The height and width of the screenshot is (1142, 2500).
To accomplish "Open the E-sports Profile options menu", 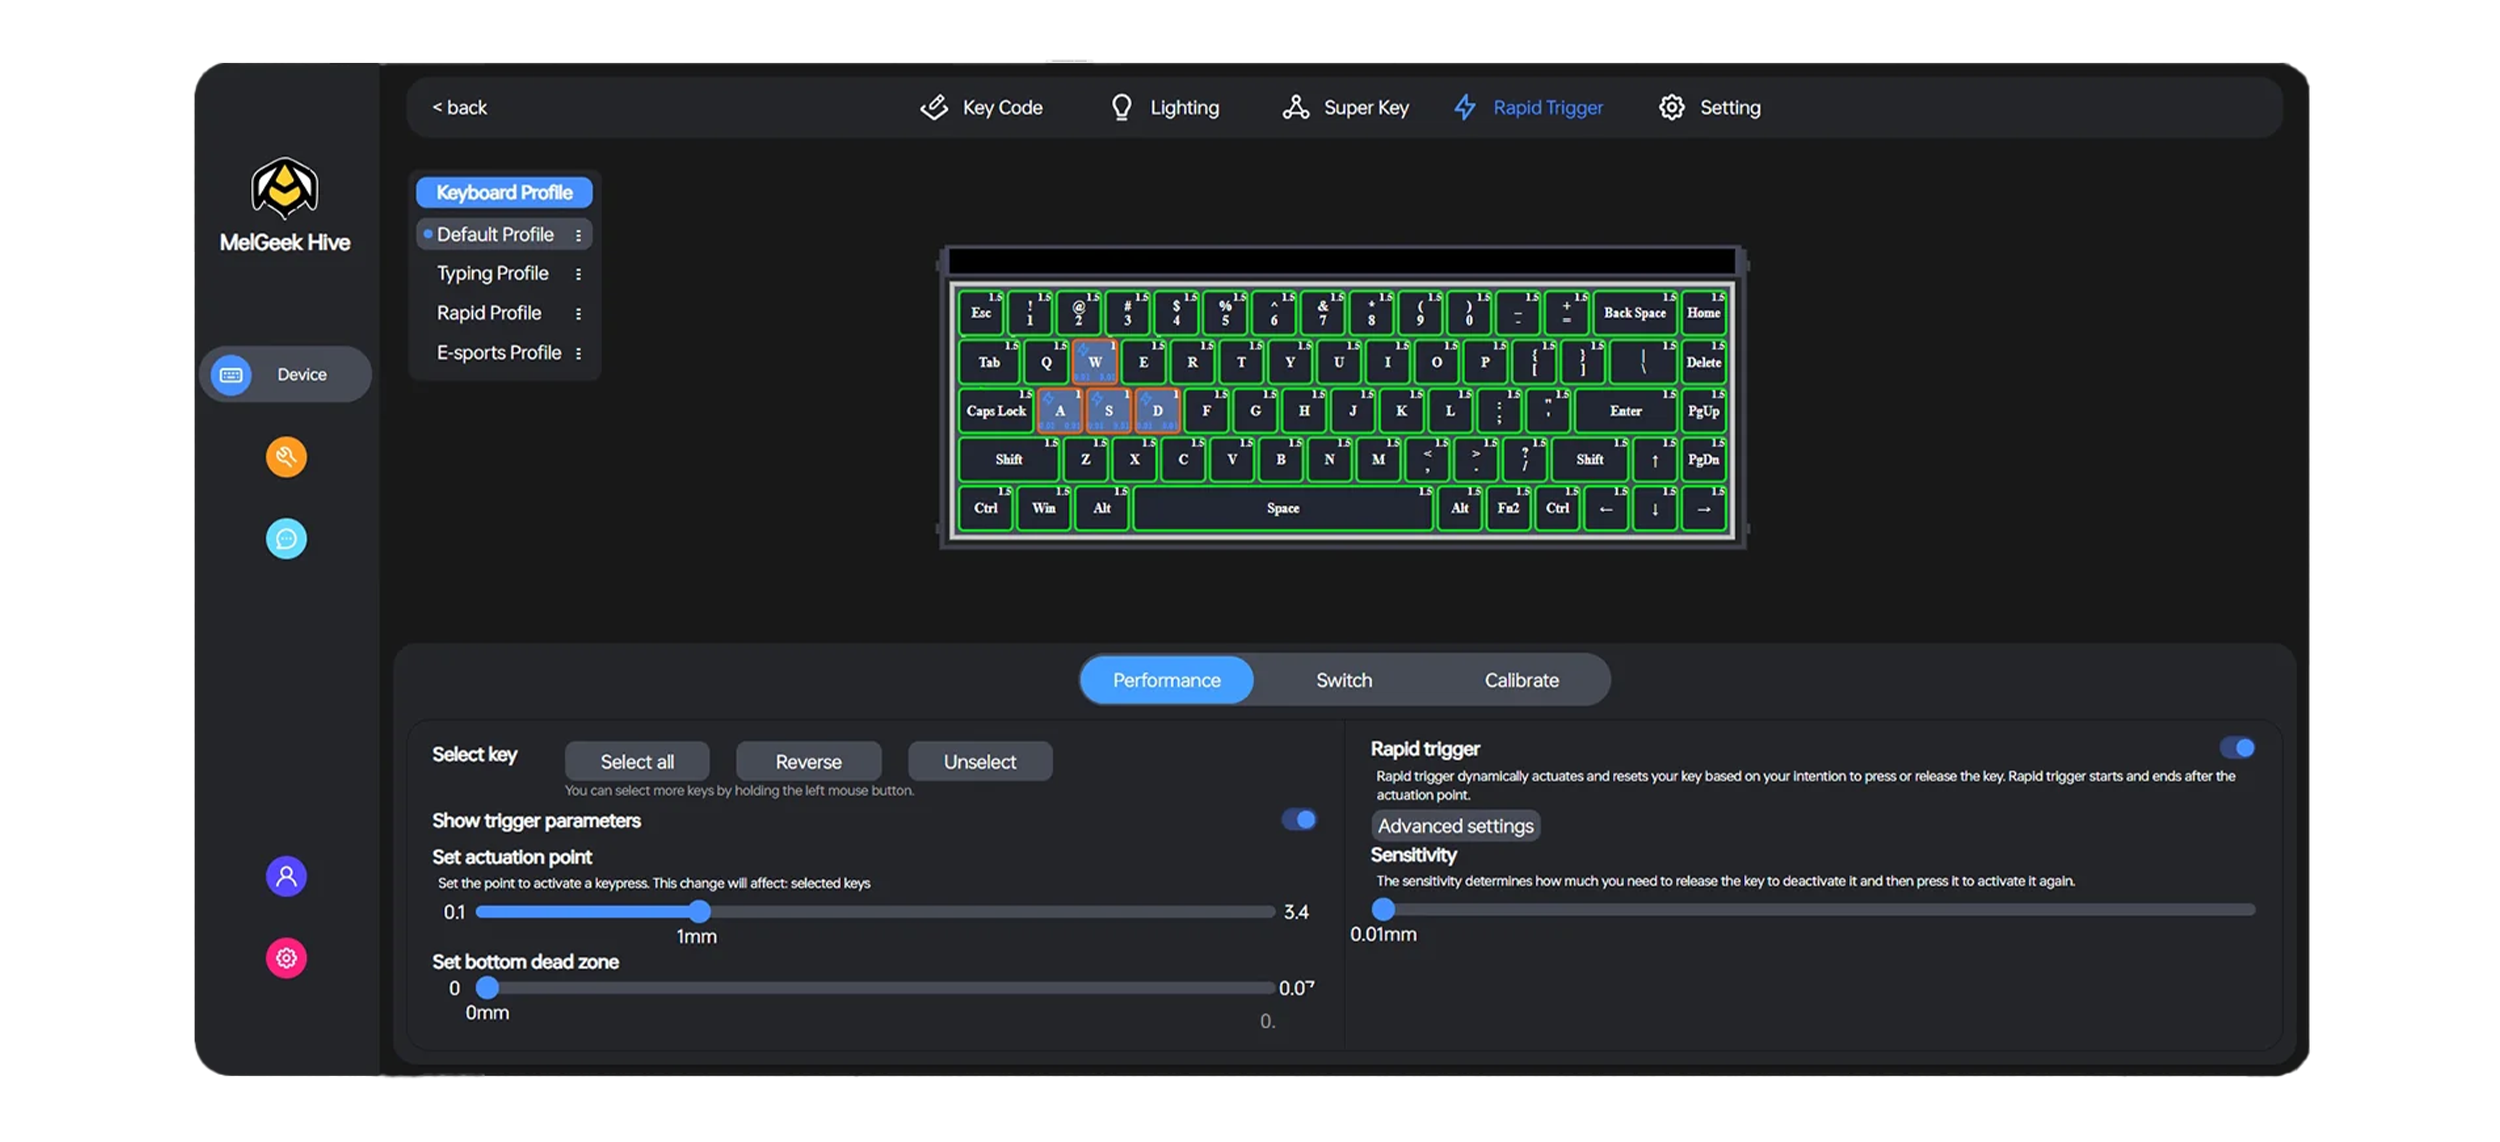I will pos(578,353).
